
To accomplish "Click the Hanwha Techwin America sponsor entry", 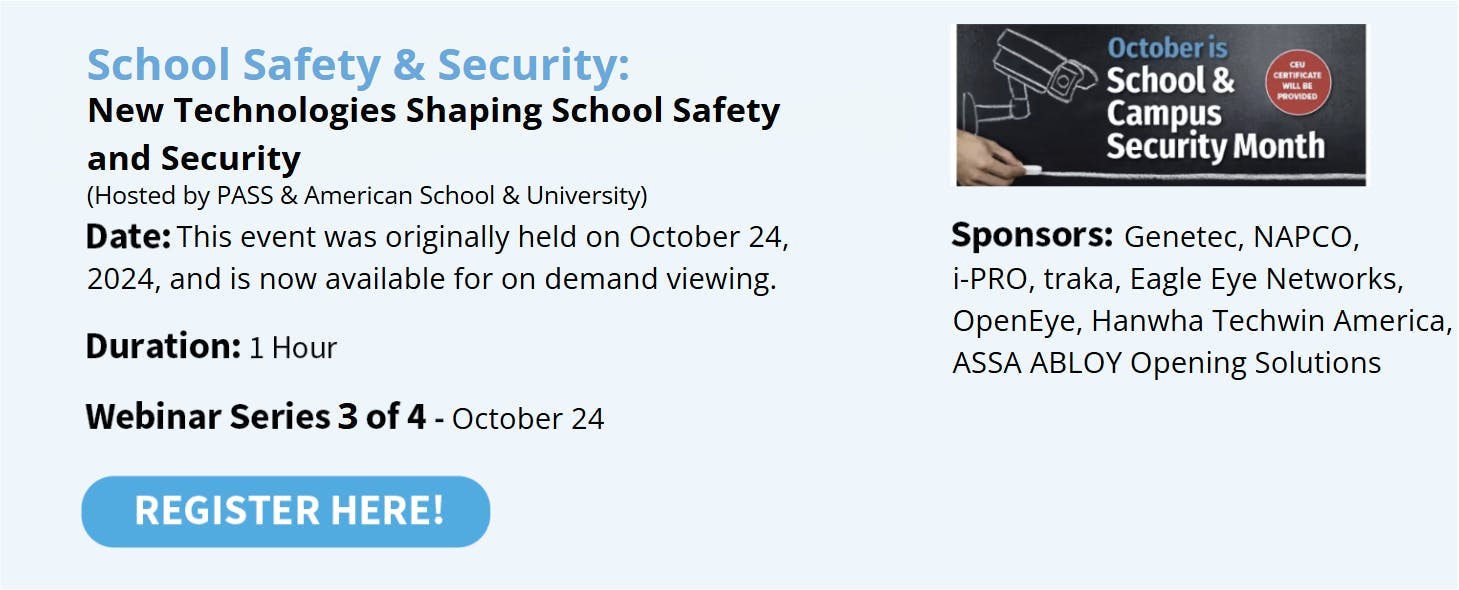I will click(1270, 320).
